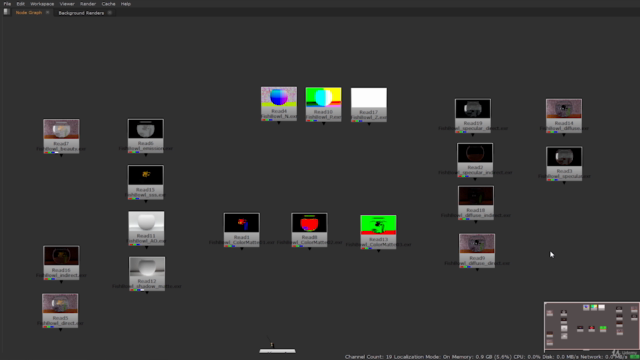Open the Help menu

coord(126,4)
